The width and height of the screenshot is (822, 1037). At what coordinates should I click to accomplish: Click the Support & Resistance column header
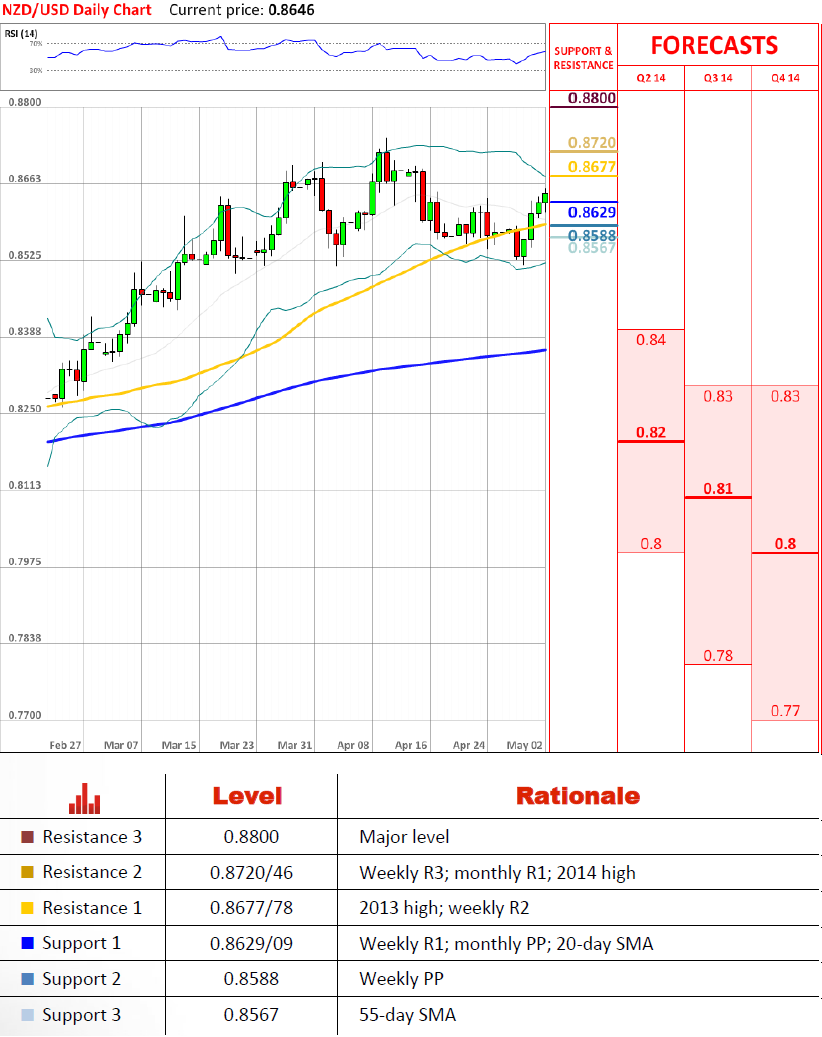point(583,58)
